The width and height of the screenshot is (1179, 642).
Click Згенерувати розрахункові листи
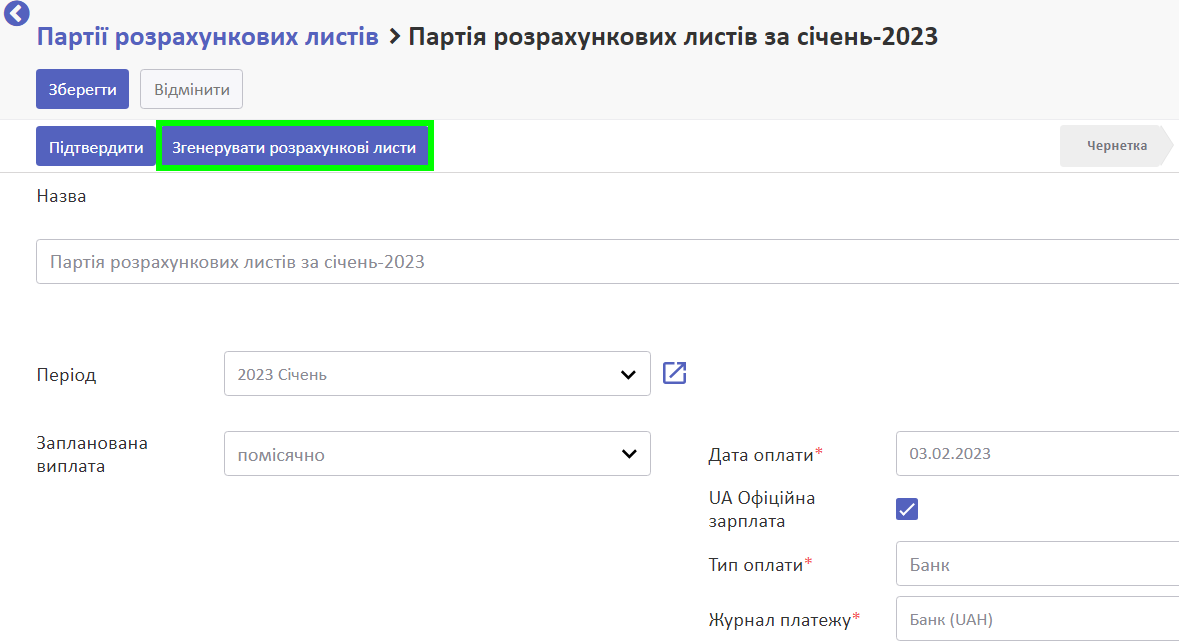(294, 147)
